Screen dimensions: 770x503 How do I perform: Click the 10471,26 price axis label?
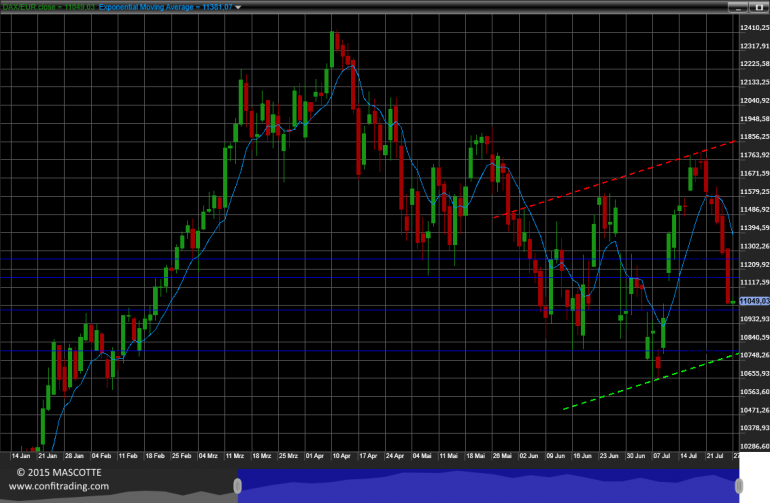tap(754, 410)
